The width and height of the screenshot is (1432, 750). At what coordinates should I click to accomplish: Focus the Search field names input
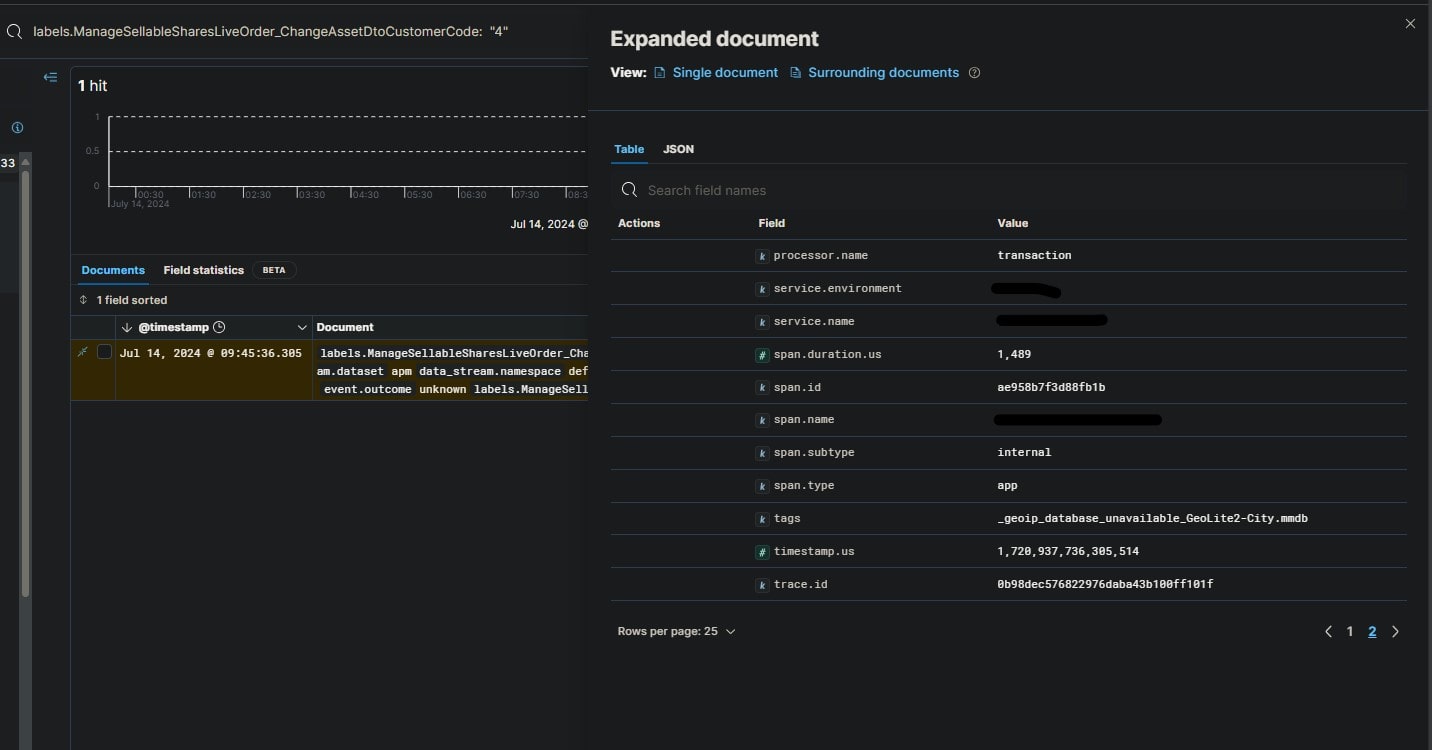tap(1008, 190)
